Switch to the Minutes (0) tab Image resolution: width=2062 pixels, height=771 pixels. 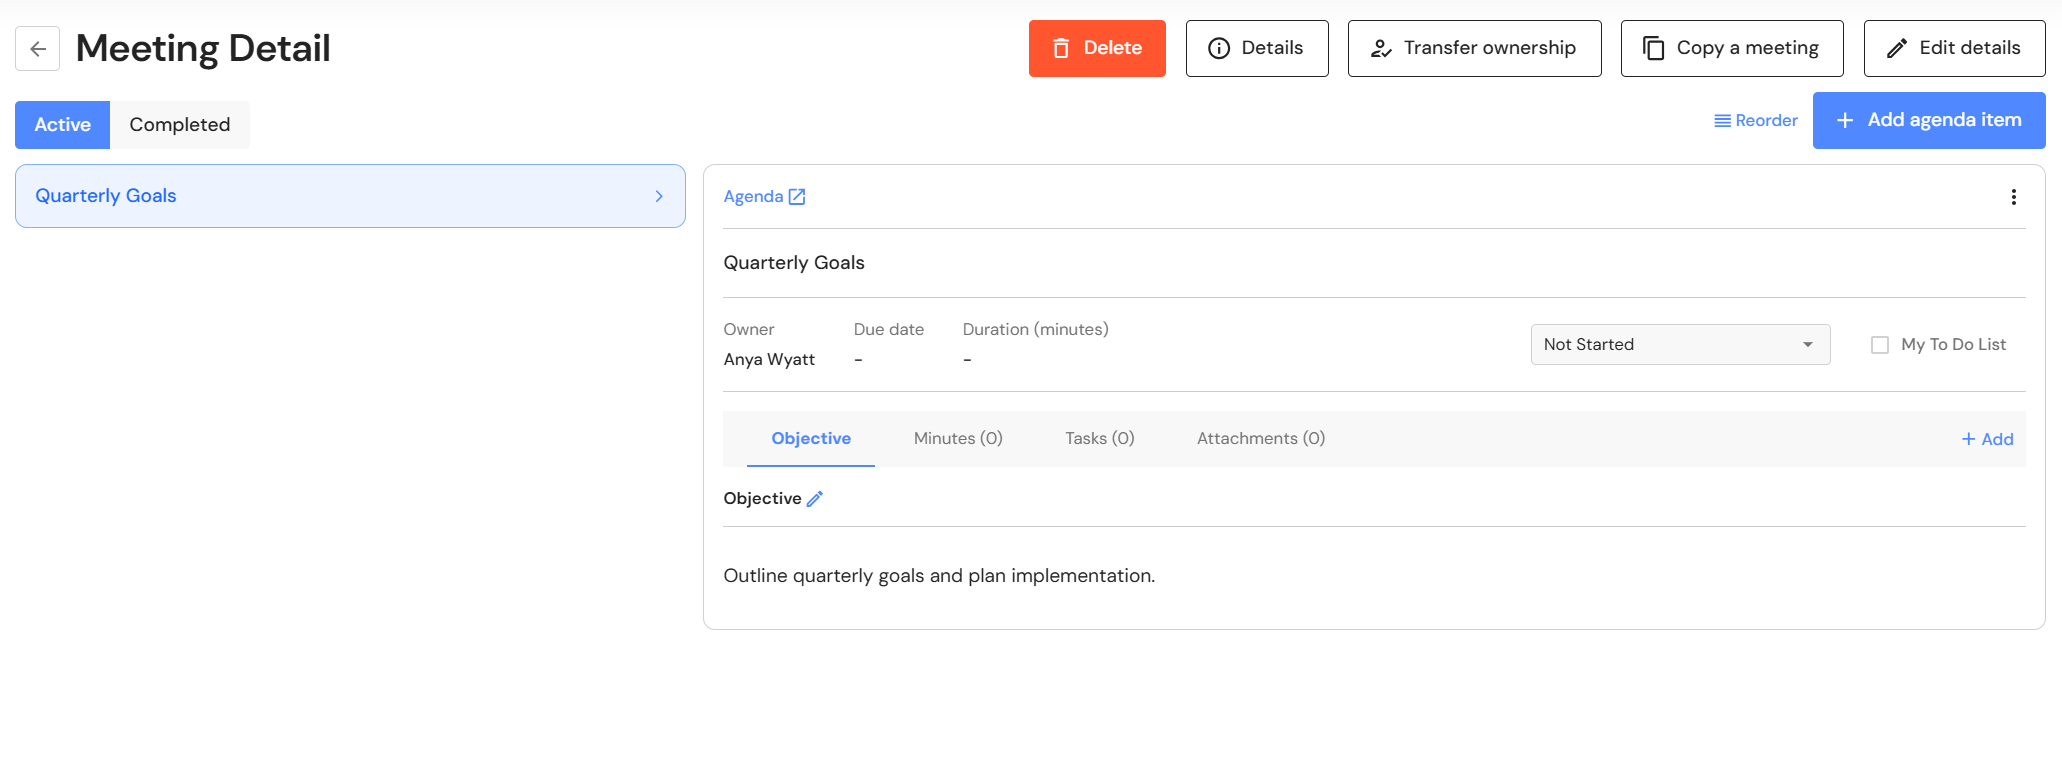pos(958,438)
